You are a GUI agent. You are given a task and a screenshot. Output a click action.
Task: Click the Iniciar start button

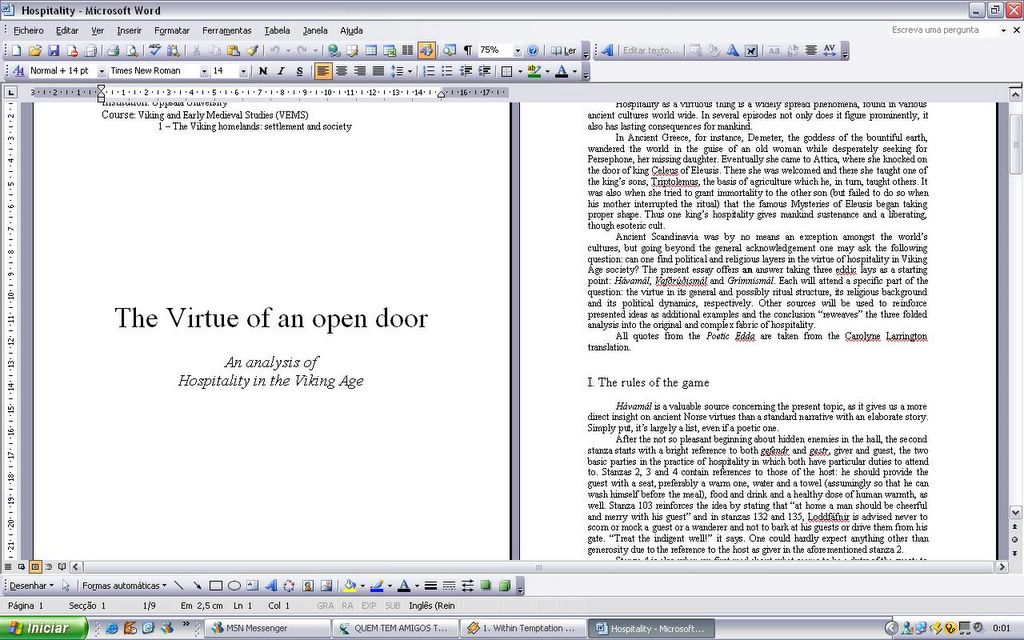pos(43,628)
